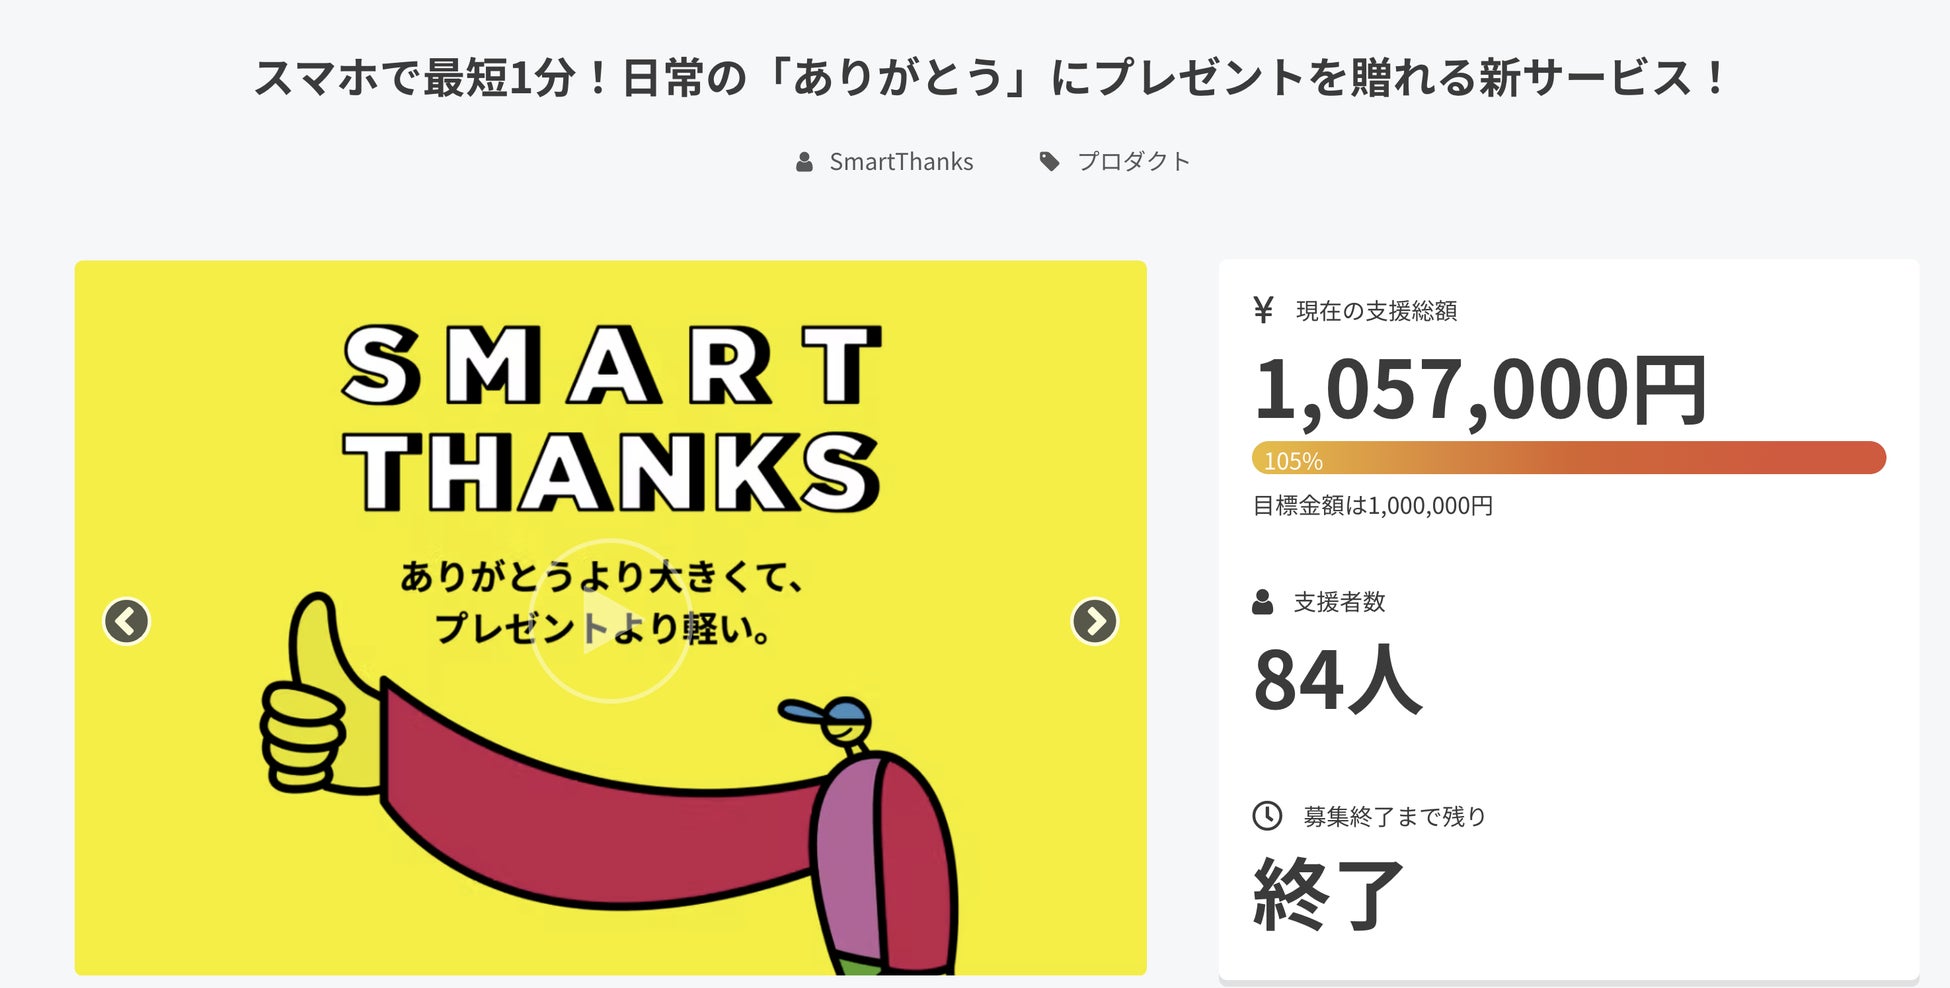Click the 終了 status text
Image resolution: width=1950 pixels, height=988 pixels.
1328,894
